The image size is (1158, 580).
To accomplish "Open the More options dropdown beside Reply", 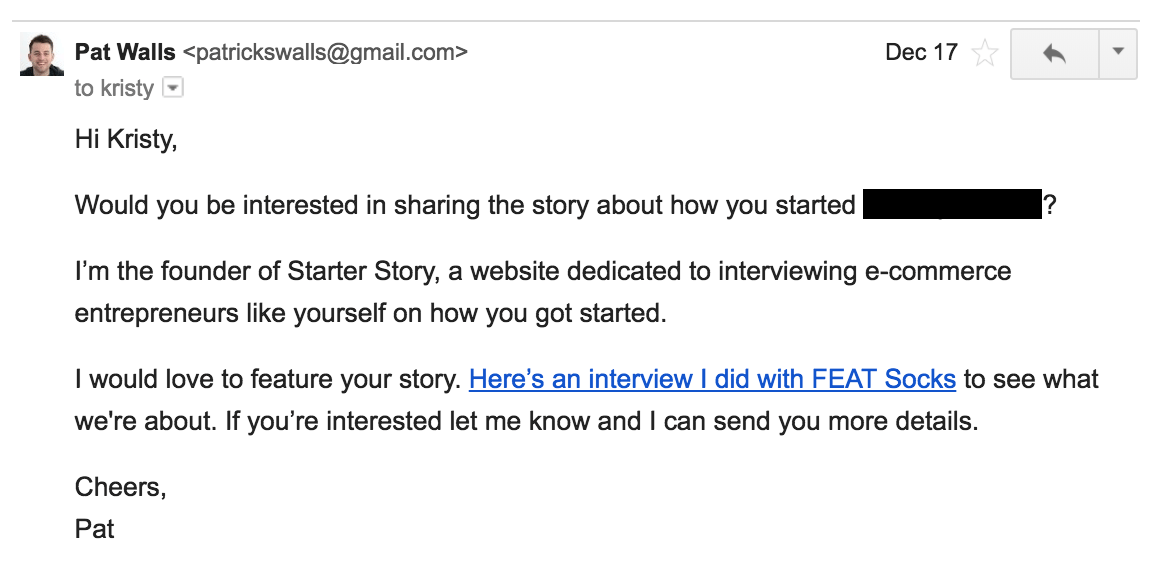I will [x=1118, y=54].
